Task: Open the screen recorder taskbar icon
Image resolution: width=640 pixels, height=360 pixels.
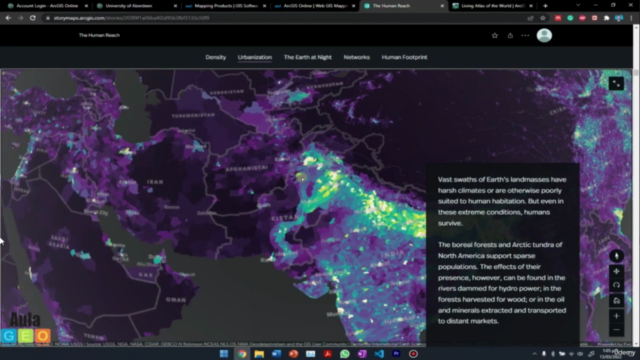Action: point(413,353)
